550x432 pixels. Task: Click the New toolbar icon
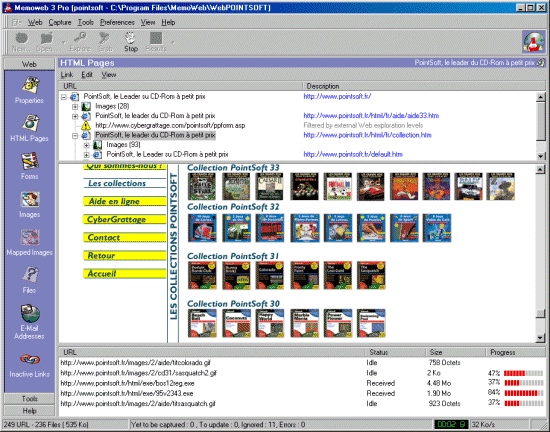click(x=22, y=39)
